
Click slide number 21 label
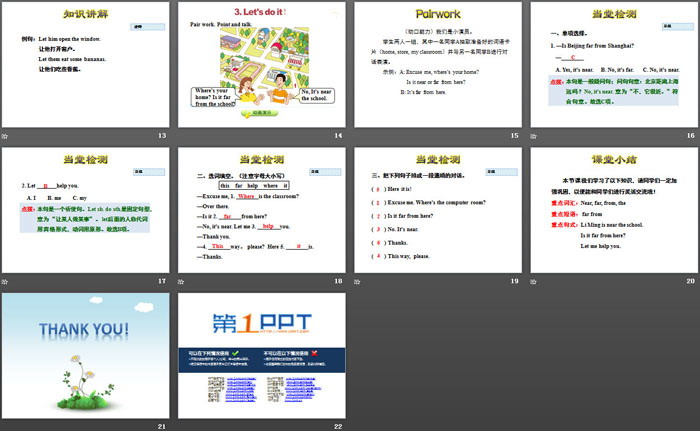coord(162,427)
